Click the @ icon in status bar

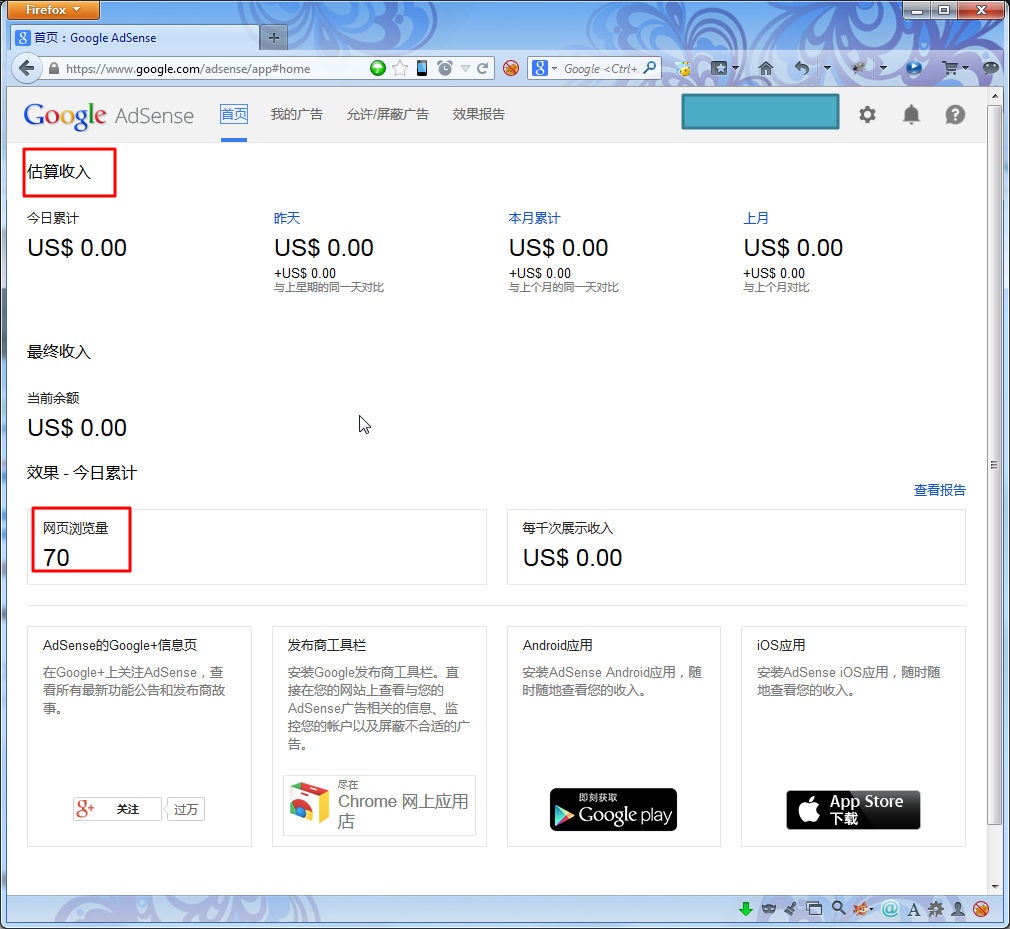point(890,909)
